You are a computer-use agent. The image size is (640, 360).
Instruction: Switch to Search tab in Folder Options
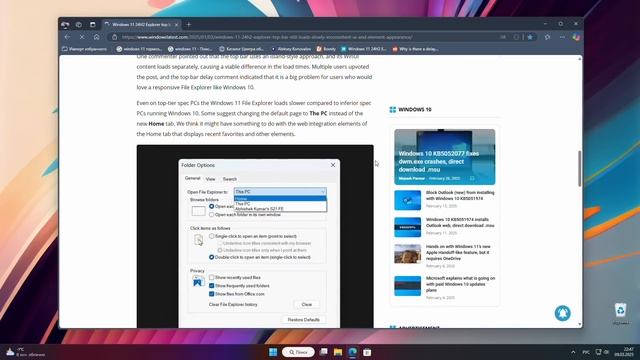point(229,179)
